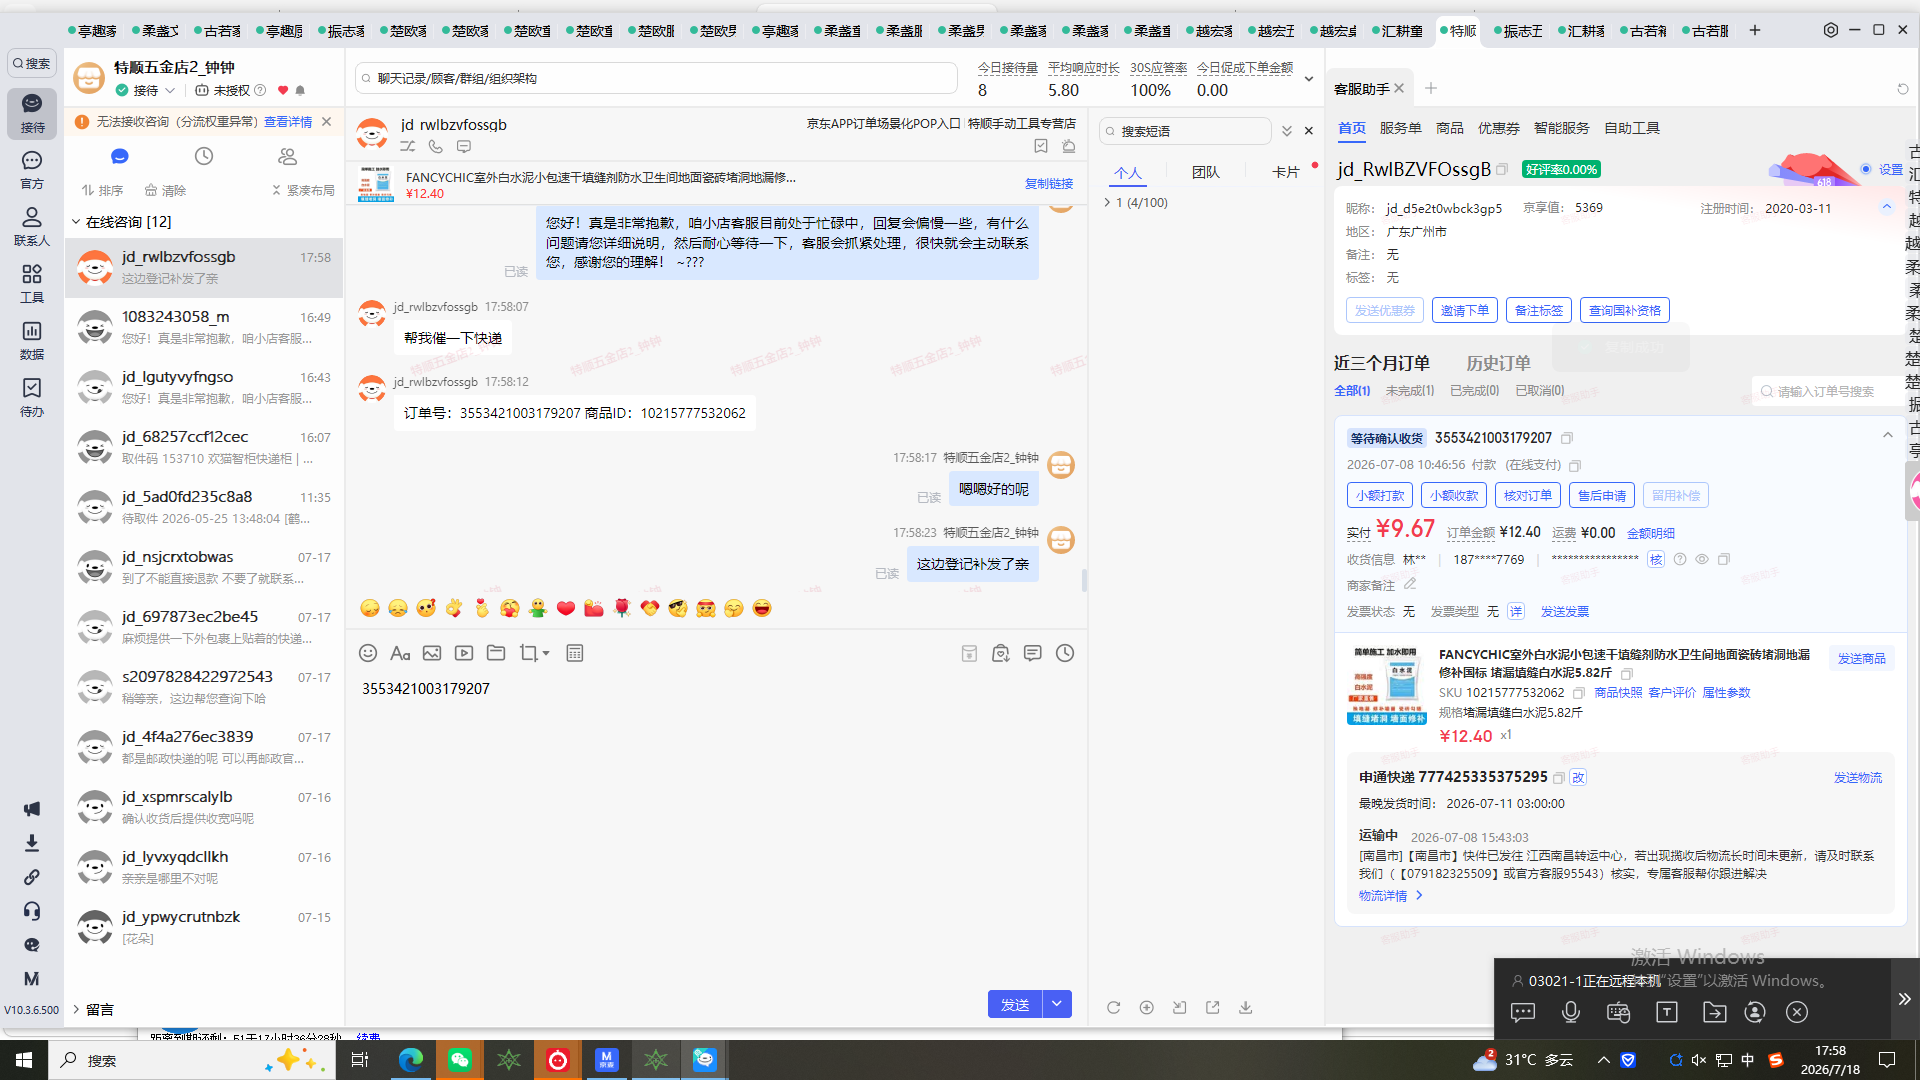Screen dimensions: 1920x1080
Task: Focus the 搜索短语 search field
Action: coord(1185,131)
